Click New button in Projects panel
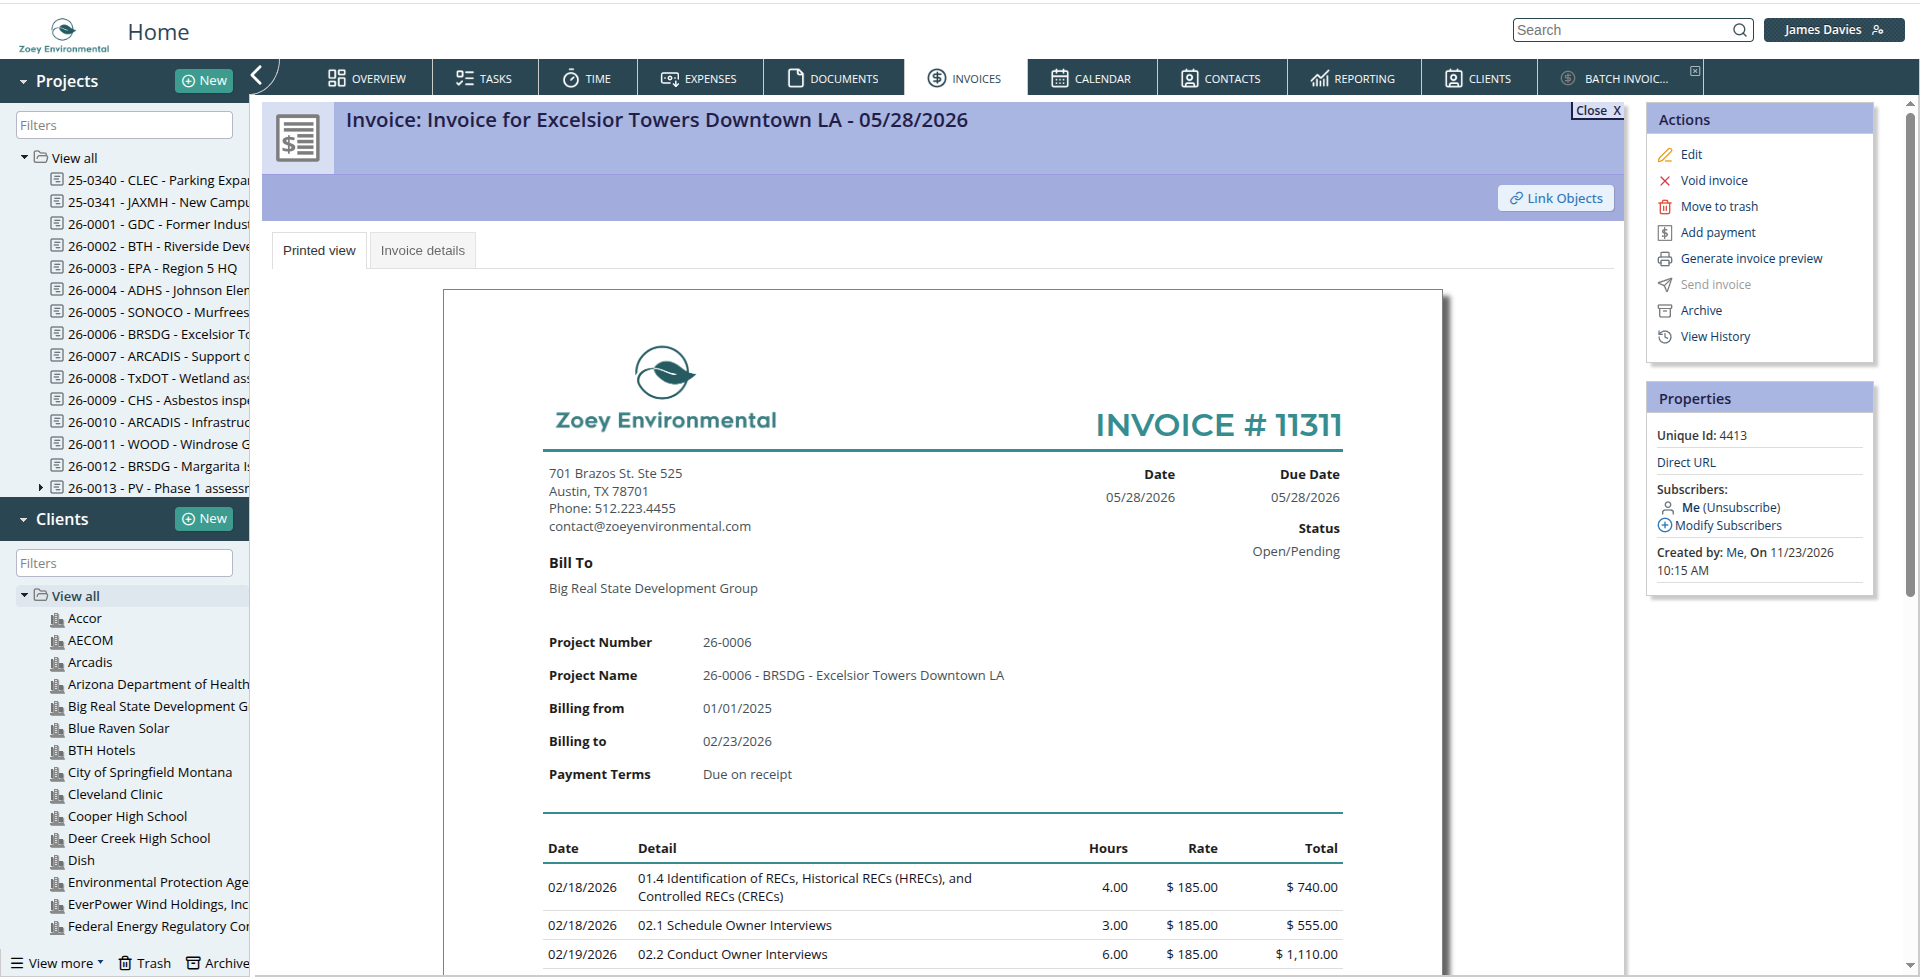 (x=204, y=81)
